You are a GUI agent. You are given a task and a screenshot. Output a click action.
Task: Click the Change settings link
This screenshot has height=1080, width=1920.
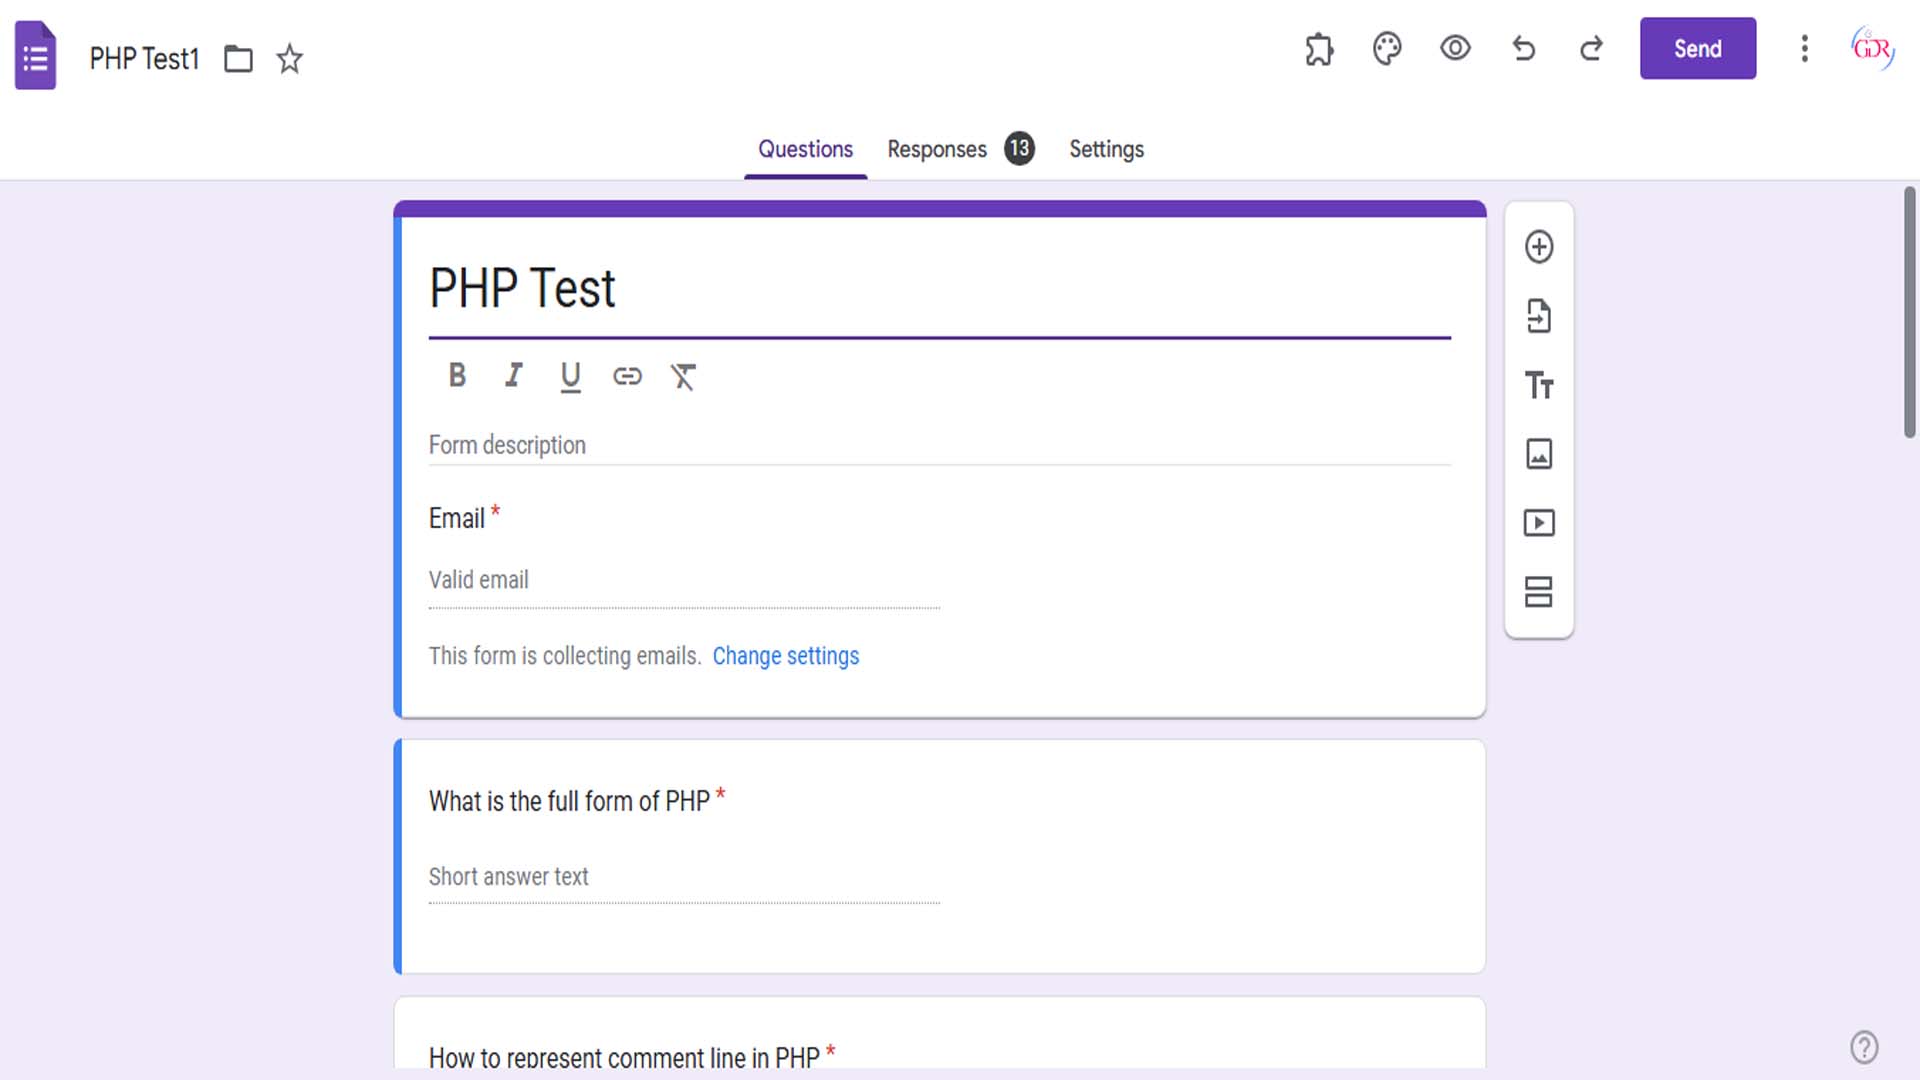pos(785,656)
